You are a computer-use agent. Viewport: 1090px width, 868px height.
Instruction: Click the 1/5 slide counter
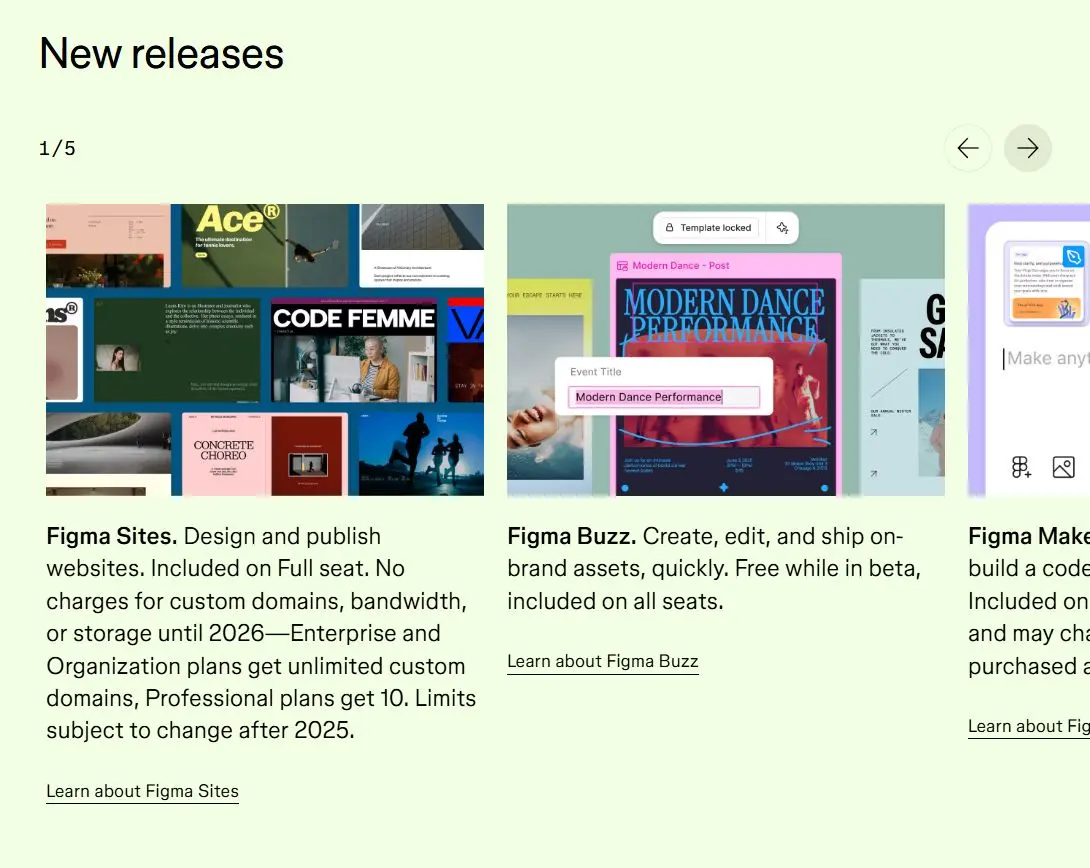pyautogui.click(x=58, y=149)
